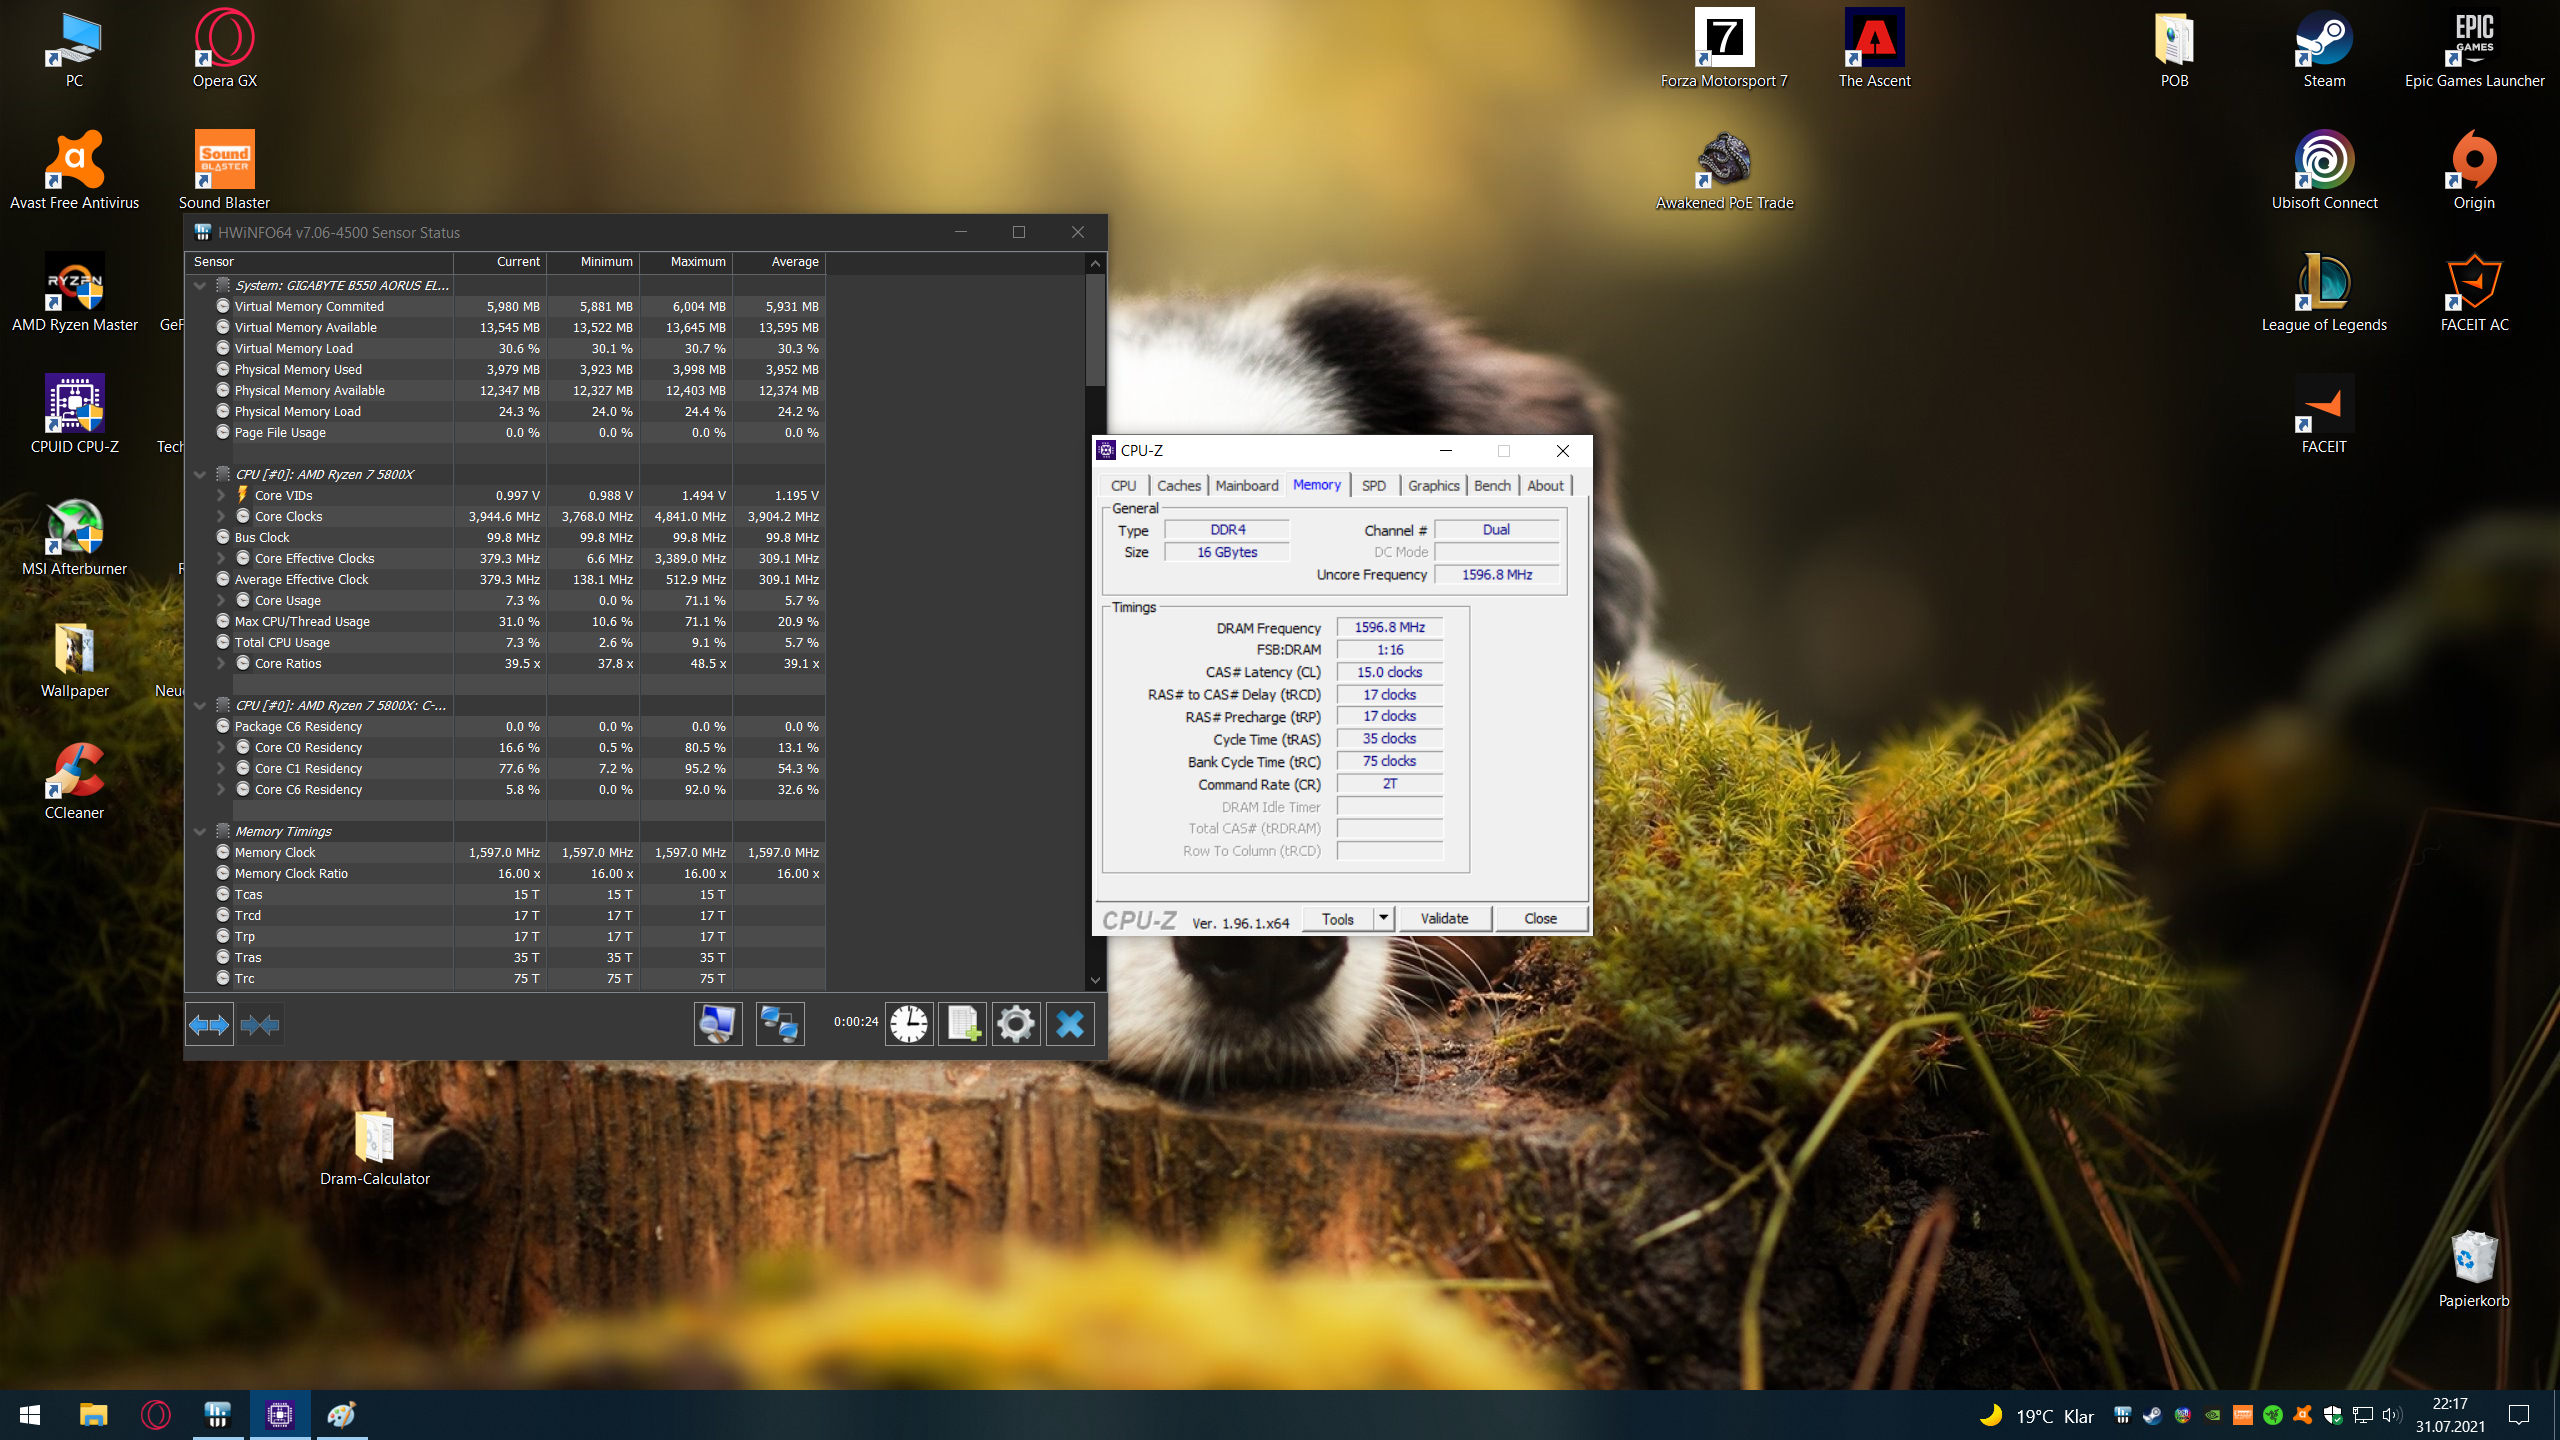The height and width of the screenshot is (1440, 2560).
Task: Expand the Core Clocks sensor row
Action: (x=221, y=517)
